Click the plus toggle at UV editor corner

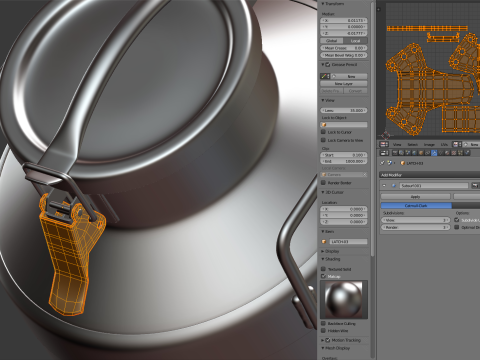379,9
